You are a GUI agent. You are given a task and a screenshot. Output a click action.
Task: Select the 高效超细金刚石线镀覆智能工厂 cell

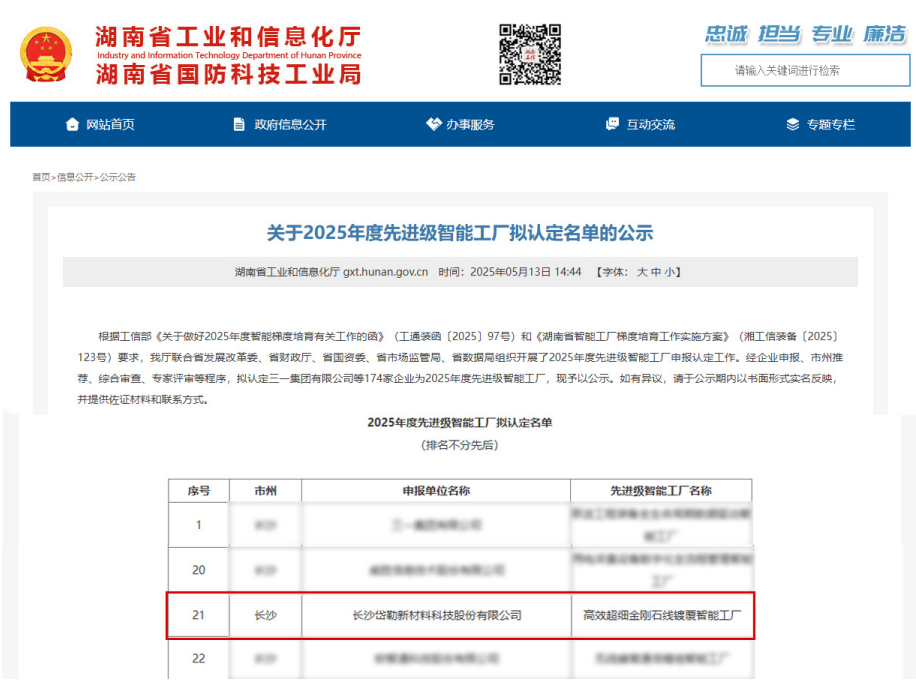click(661, 615)
